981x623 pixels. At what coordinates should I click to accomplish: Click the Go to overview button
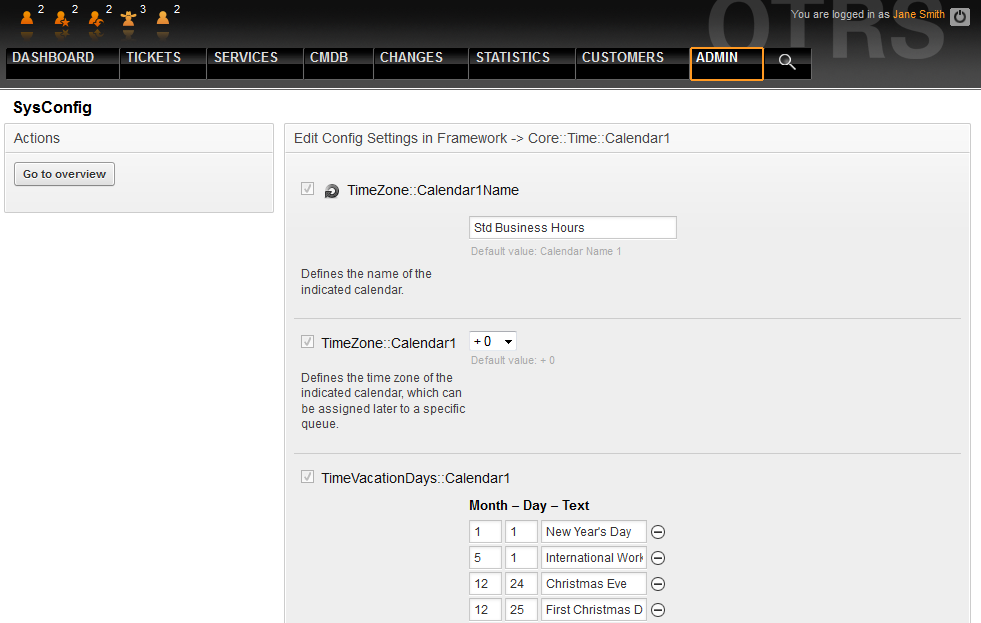(65, 174)
